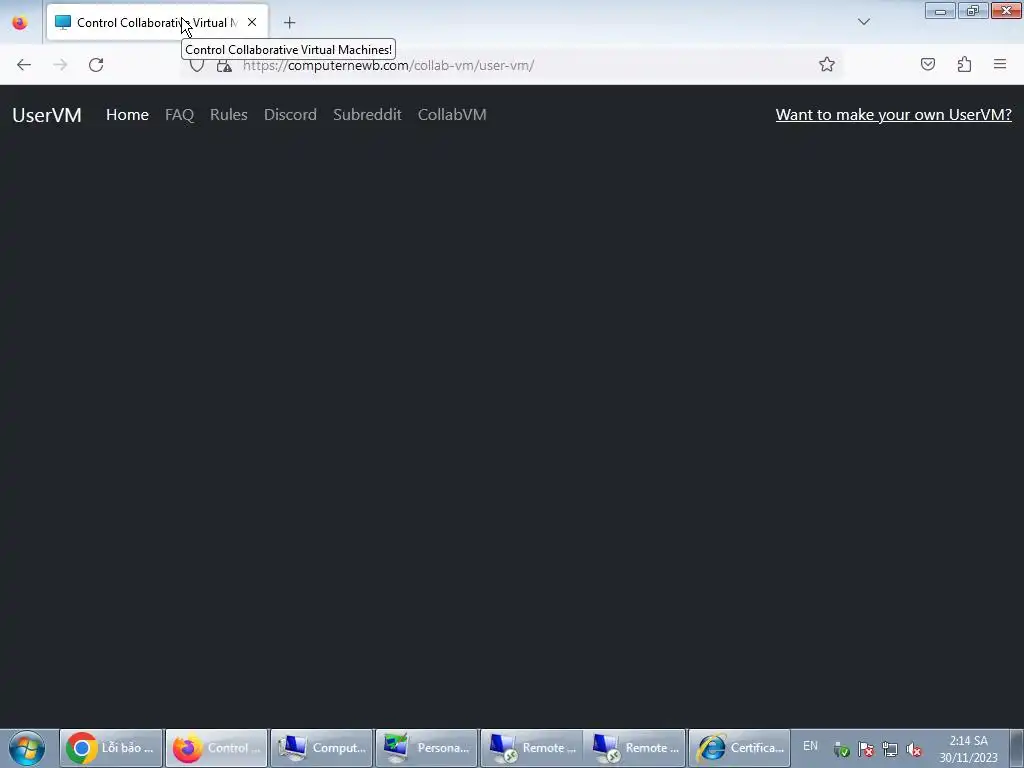This screenshot has height=768, width=1024.
Task: Go to the Home nav item
Action: pos(127,115)
